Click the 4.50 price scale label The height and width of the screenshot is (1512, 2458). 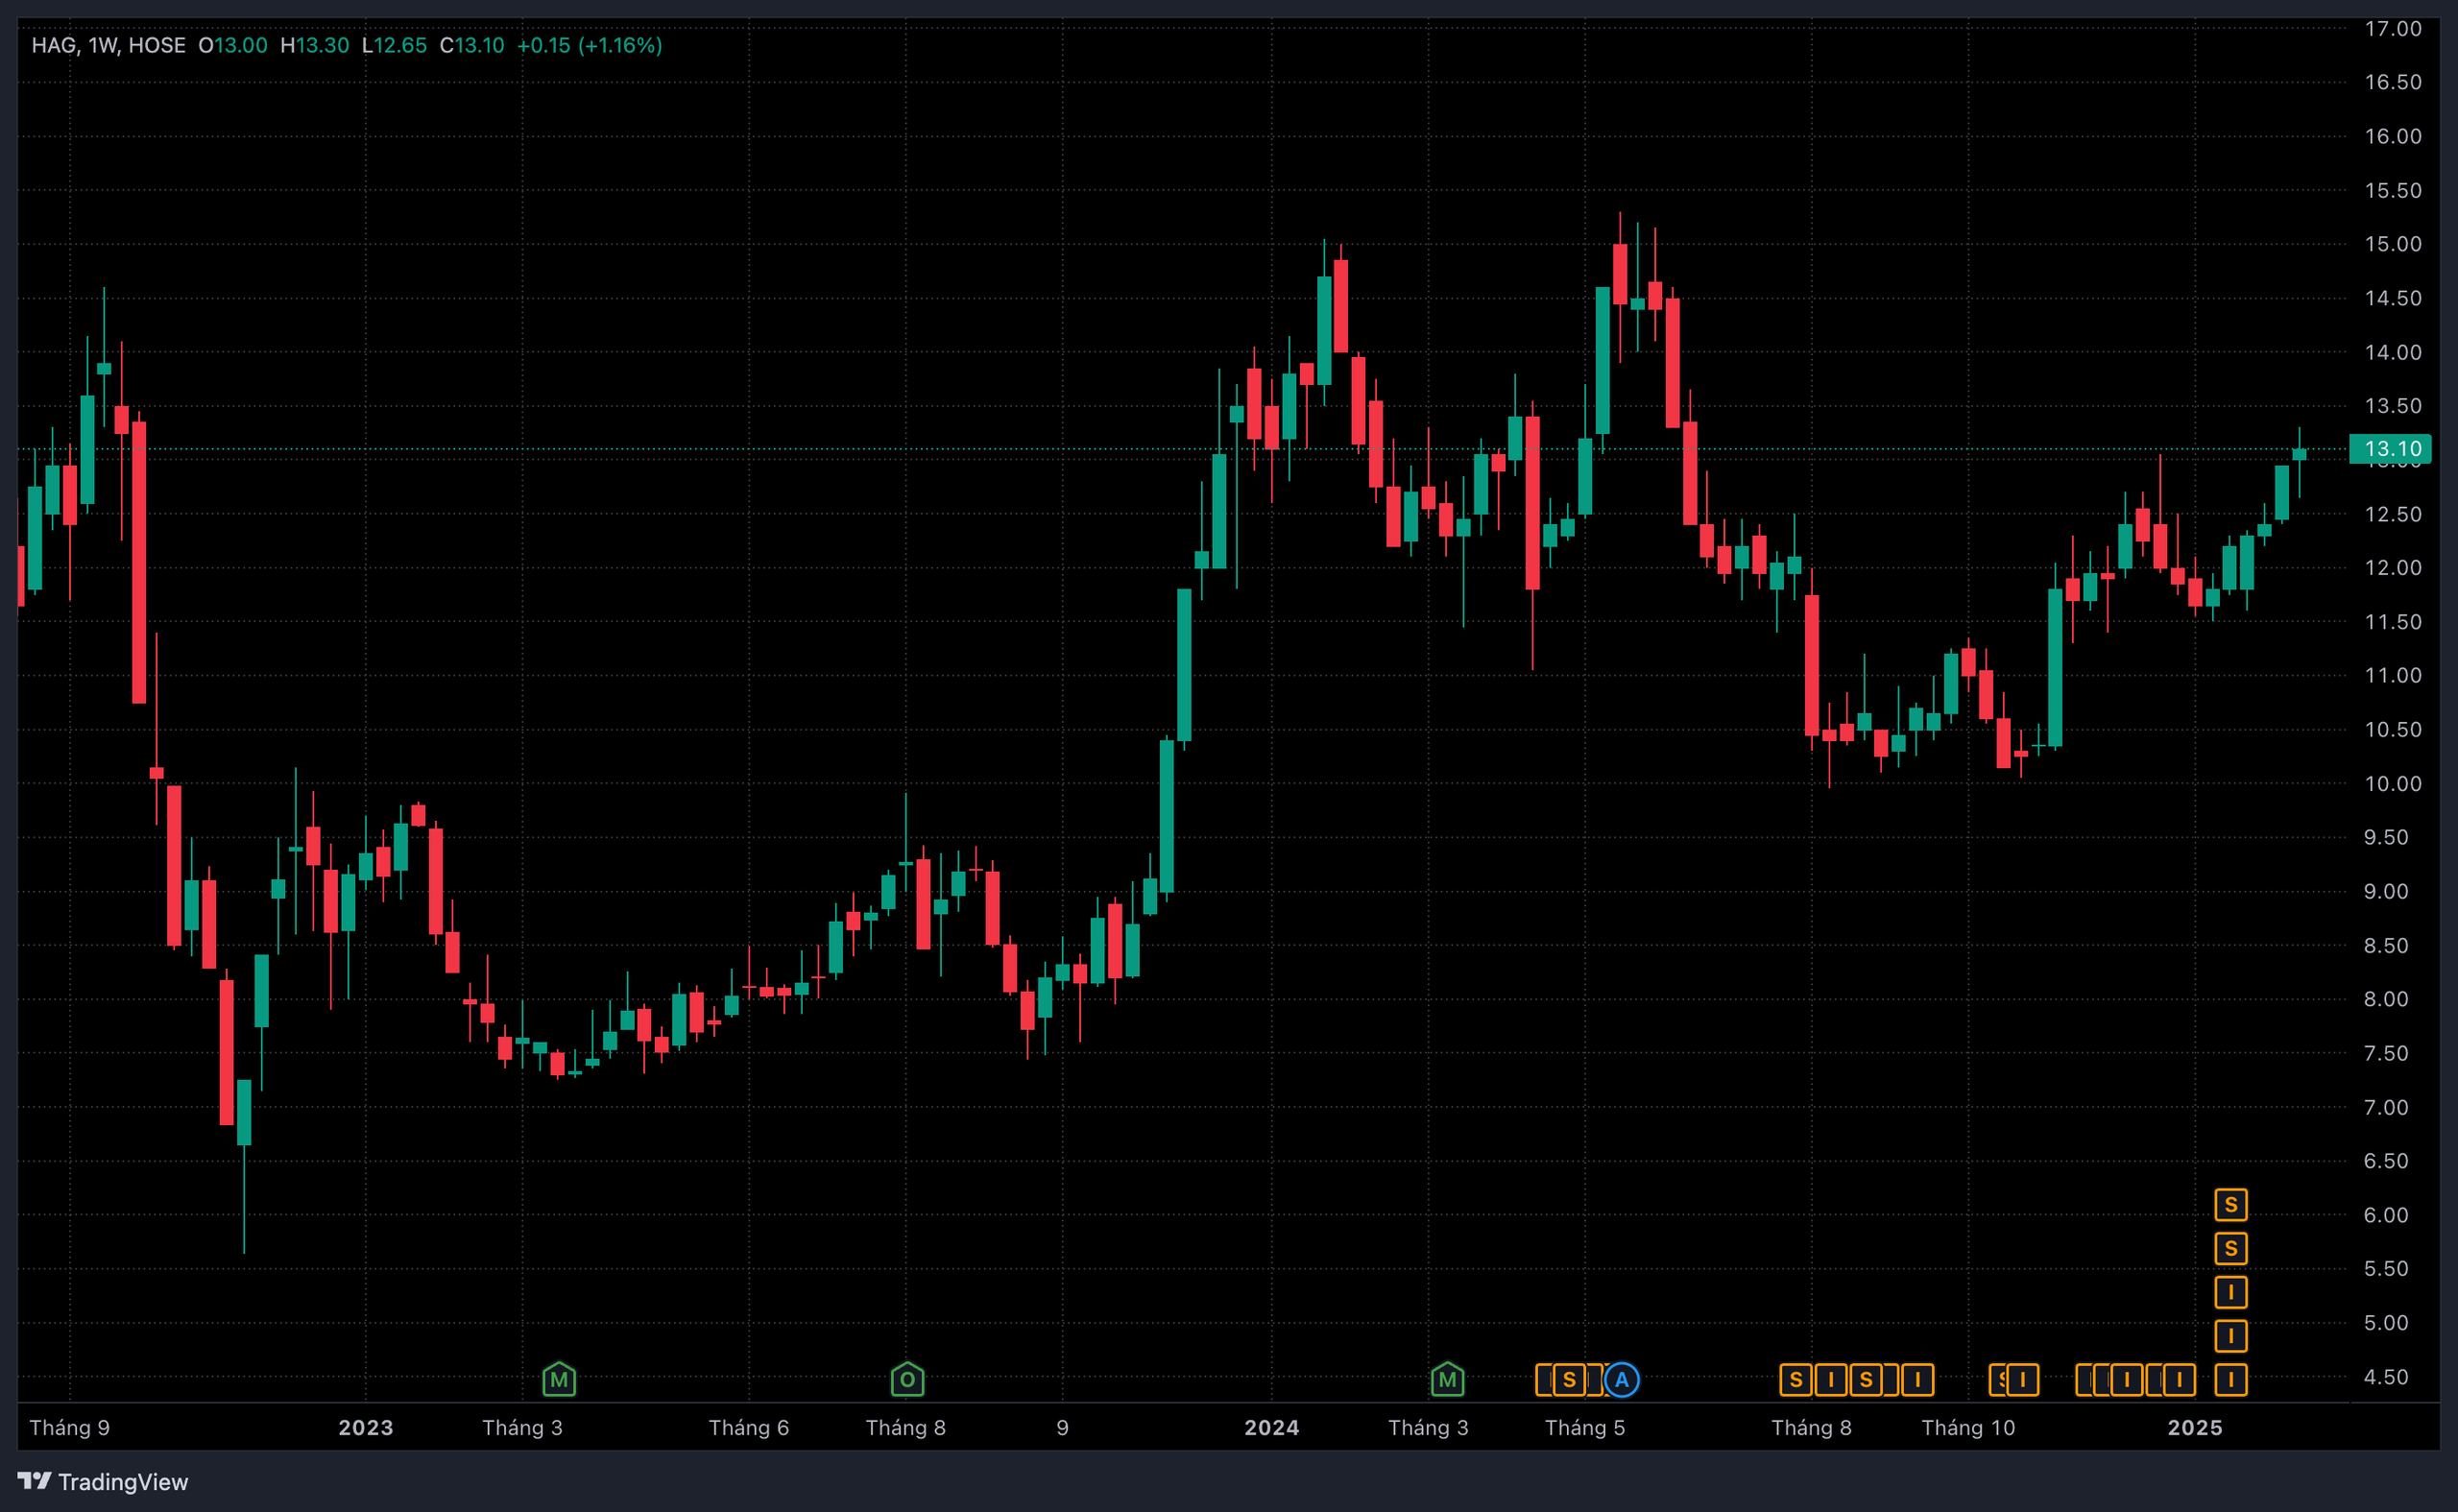click(2386, 1377)
